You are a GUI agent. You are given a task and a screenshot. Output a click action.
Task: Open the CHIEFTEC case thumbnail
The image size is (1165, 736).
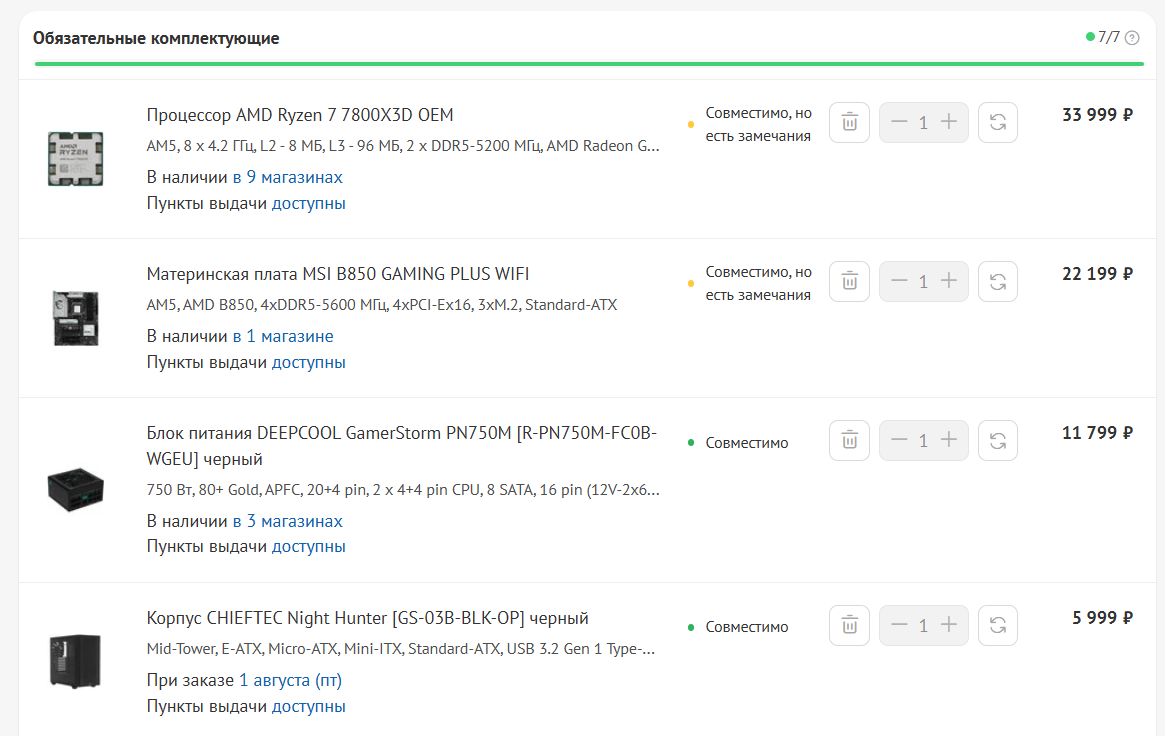[x=75, y=661]
